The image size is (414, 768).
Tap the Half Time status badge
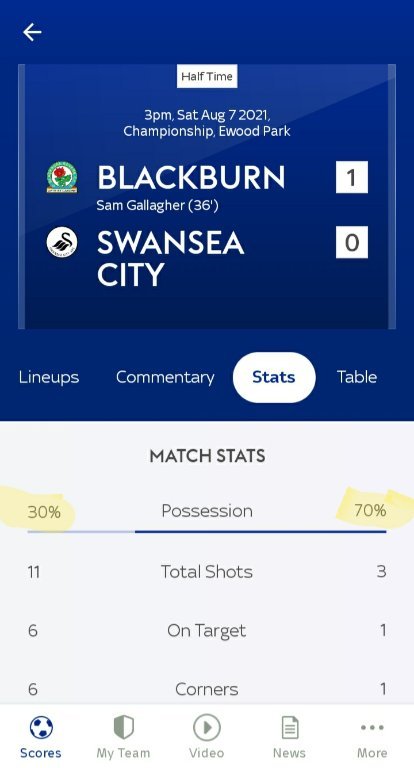point(207,76)
